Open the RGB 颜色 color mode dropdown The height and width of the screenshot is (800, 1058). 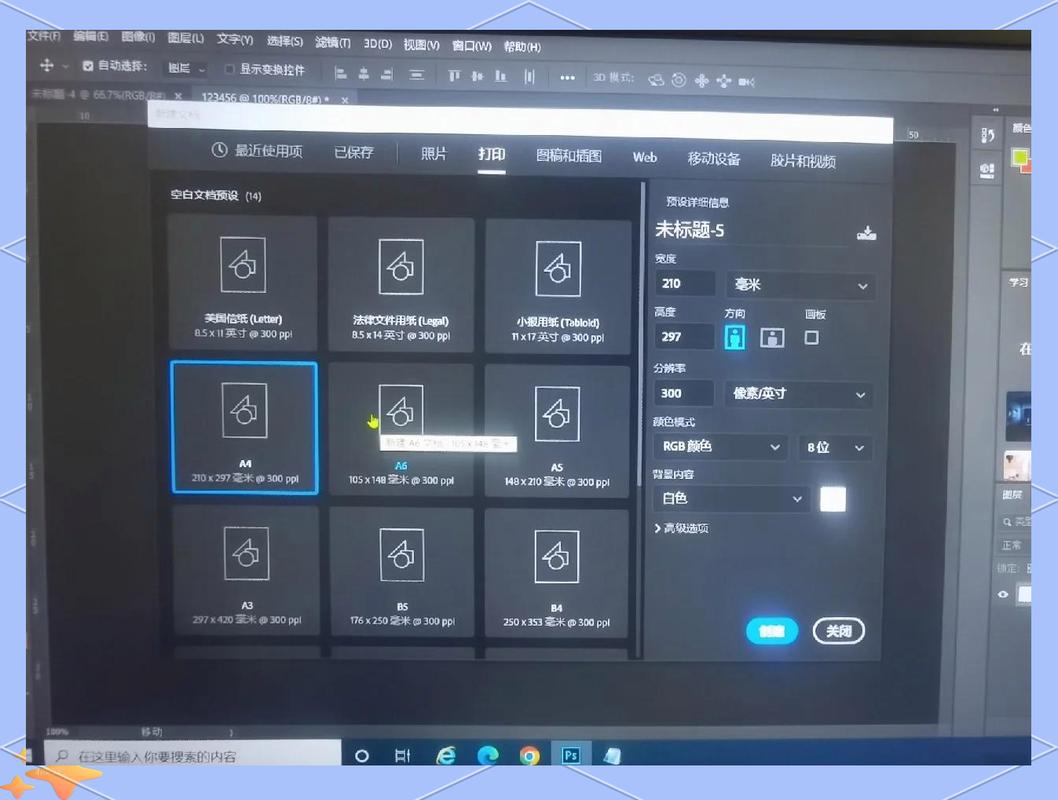(721, 447)
